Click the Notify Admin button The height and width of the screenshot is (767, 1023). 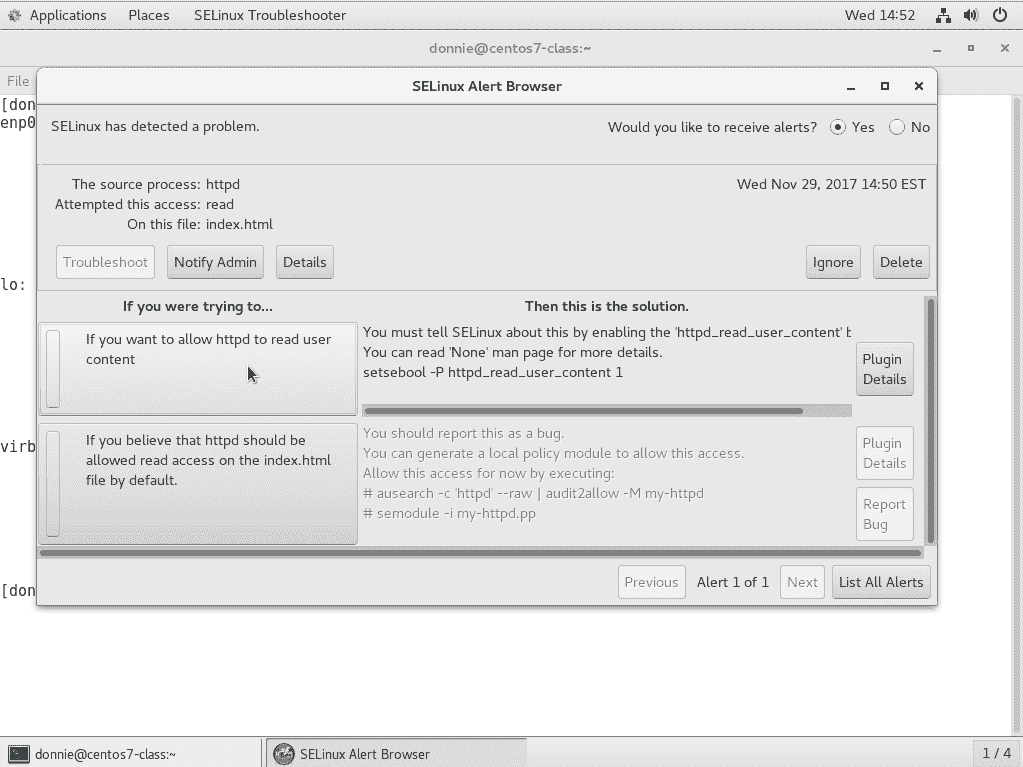pos(215,262)
